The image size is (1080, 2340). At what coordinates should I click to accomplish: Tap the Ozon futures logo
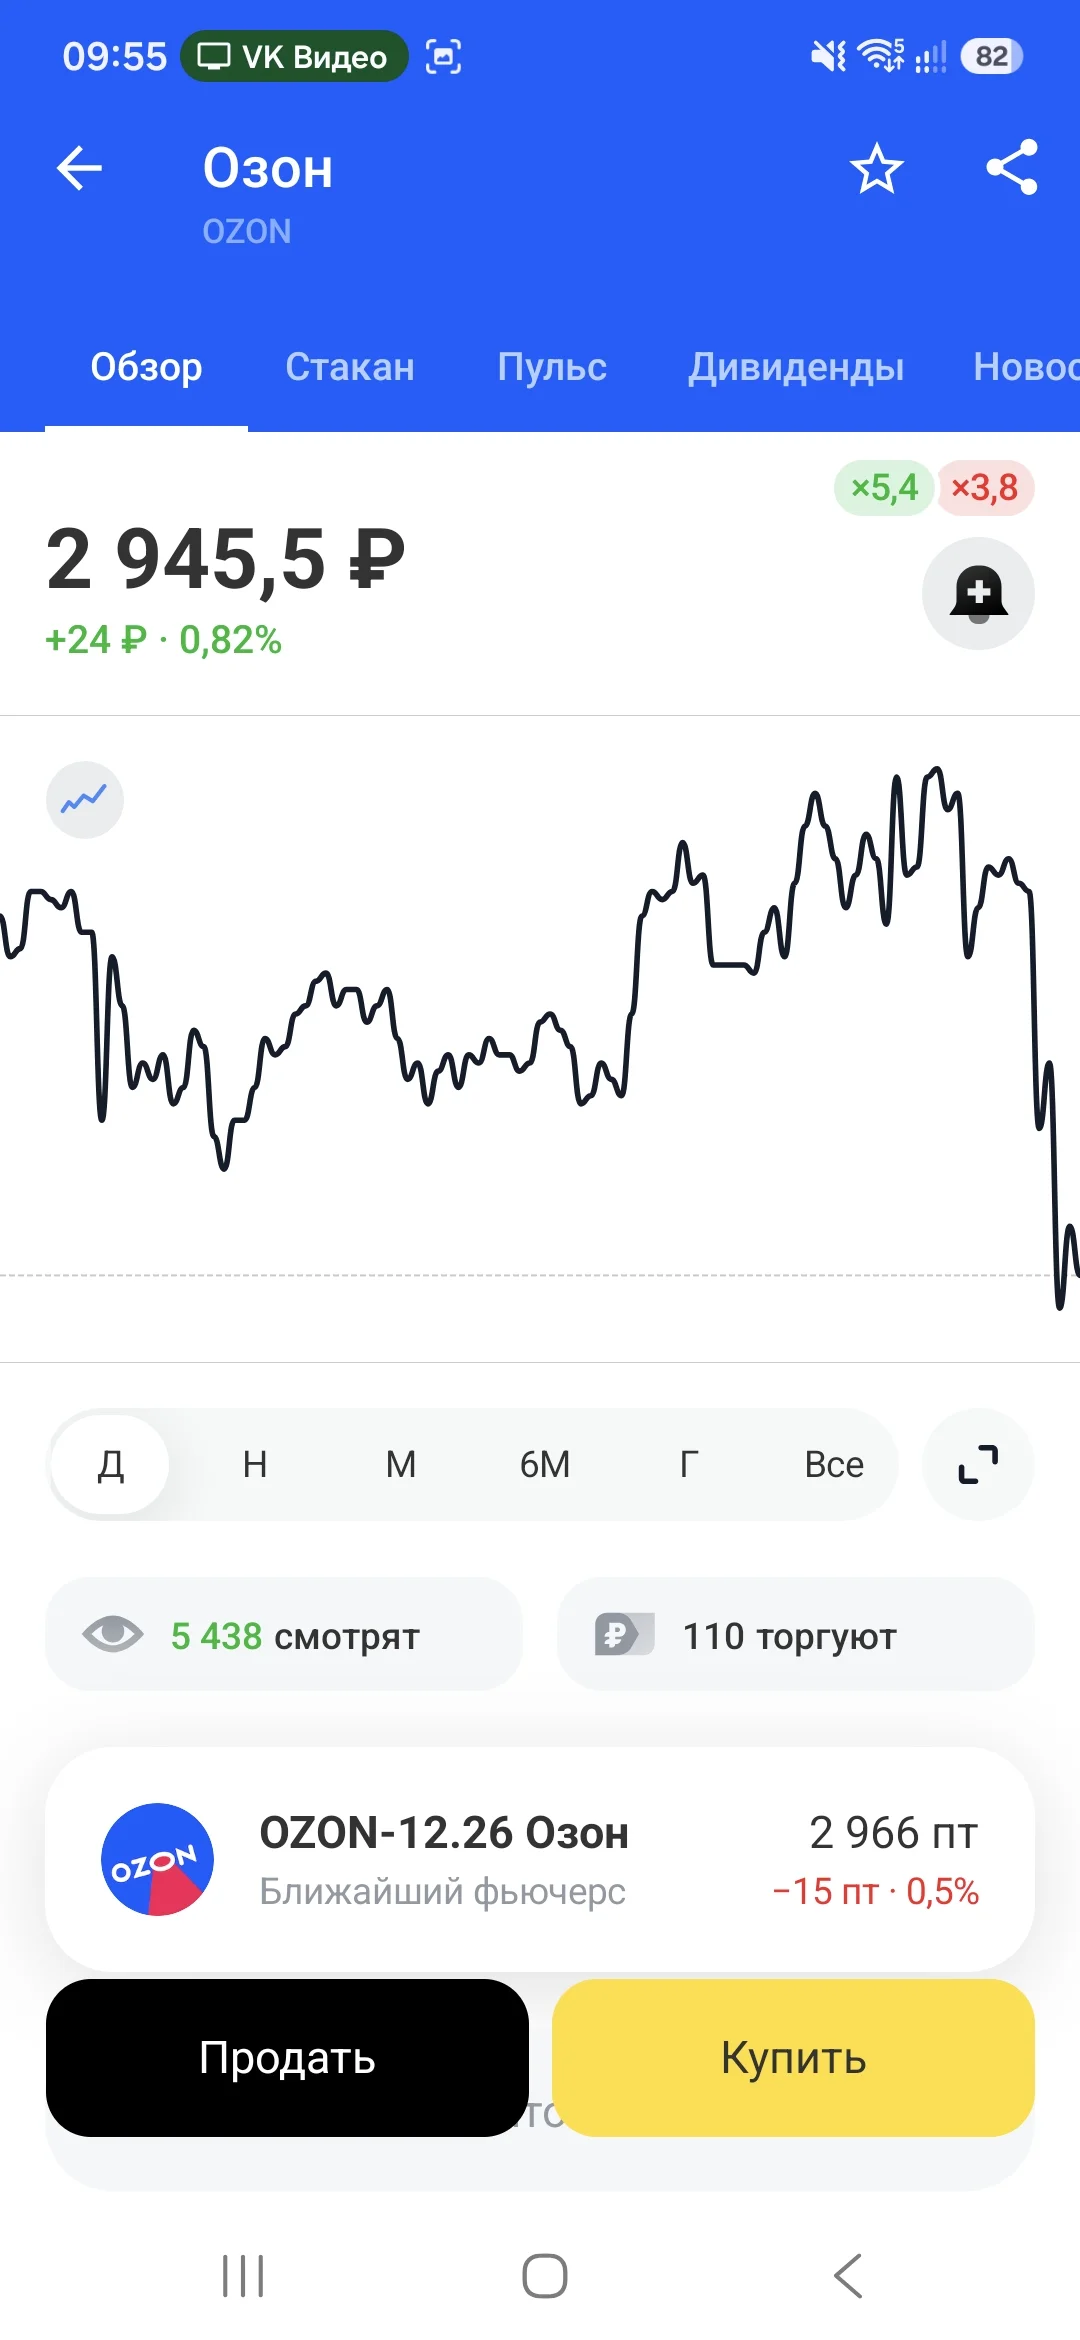[x=157, y=1859]
